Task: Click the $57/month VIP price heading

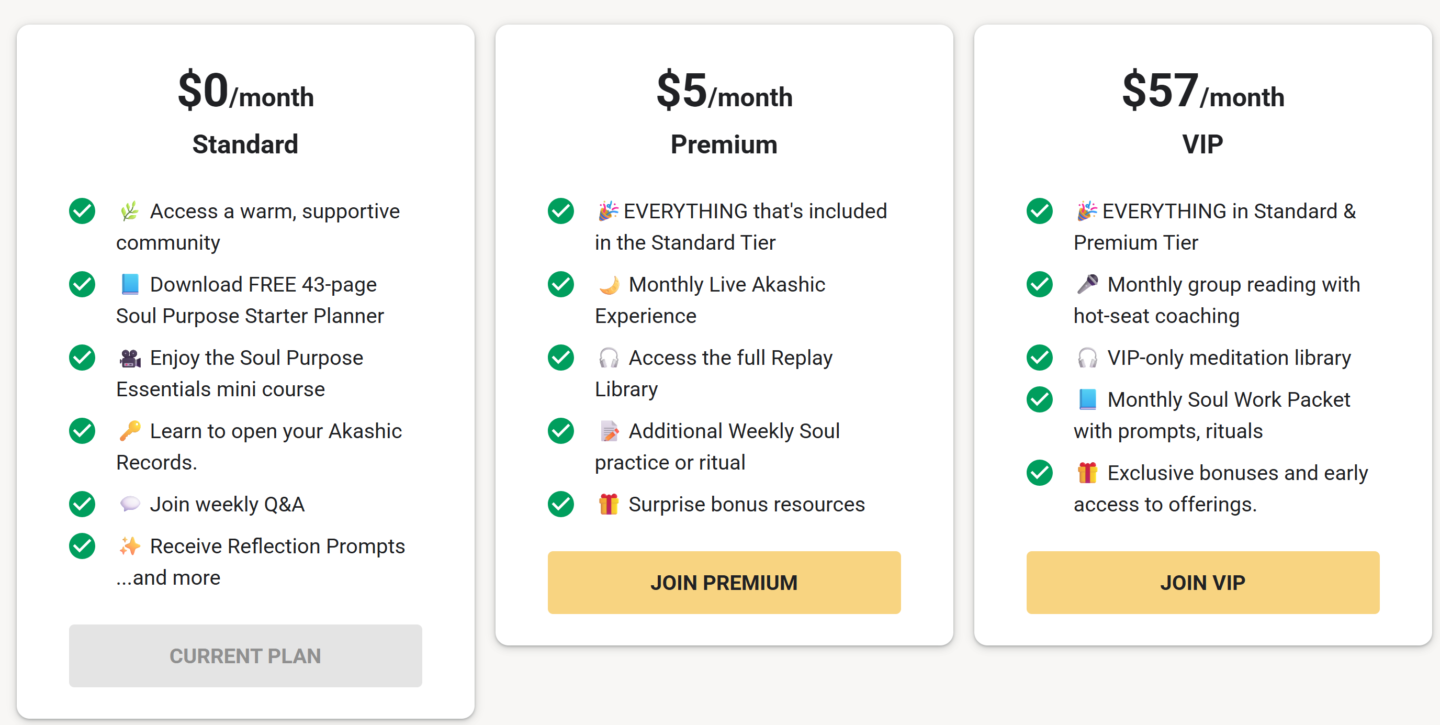Action: 1202,93
